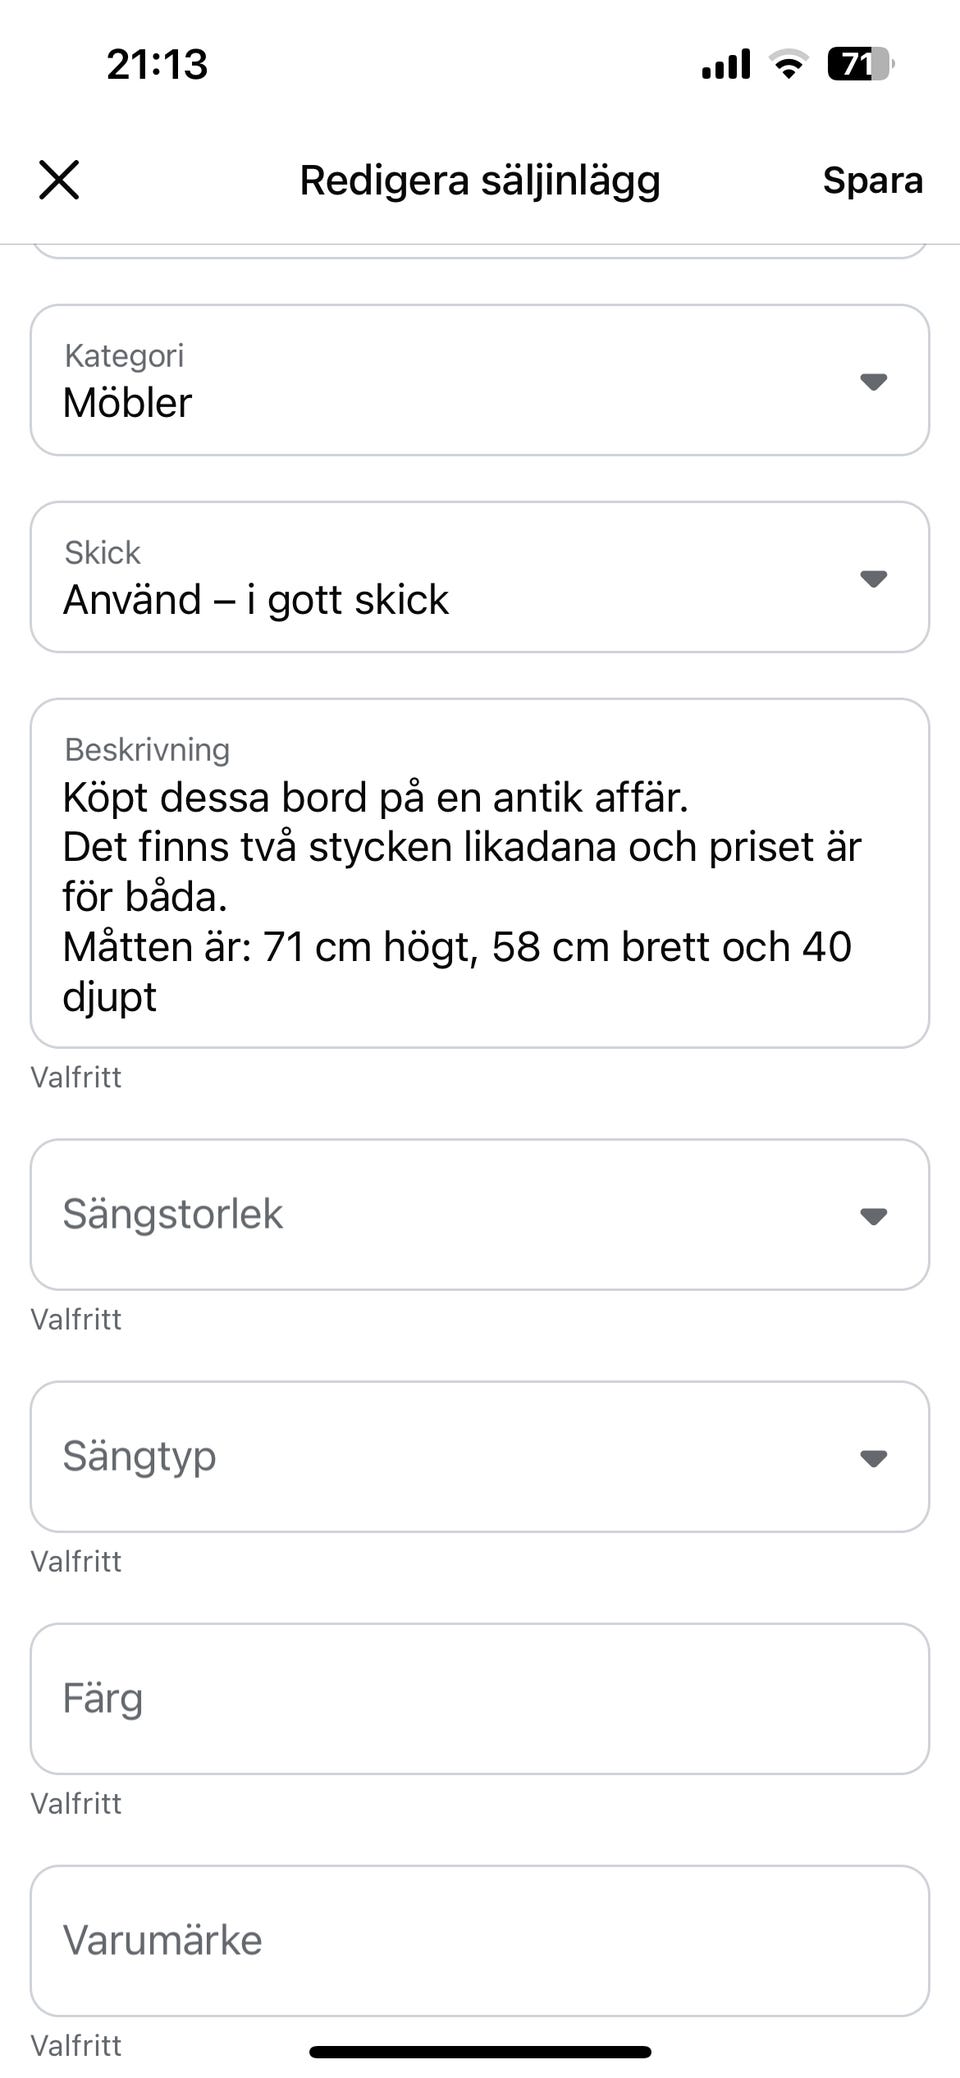The width and height of the screenshot is (960, 2078).
Task: Tap the Wi-Fi icon in status bar
Action: (788, 65)
